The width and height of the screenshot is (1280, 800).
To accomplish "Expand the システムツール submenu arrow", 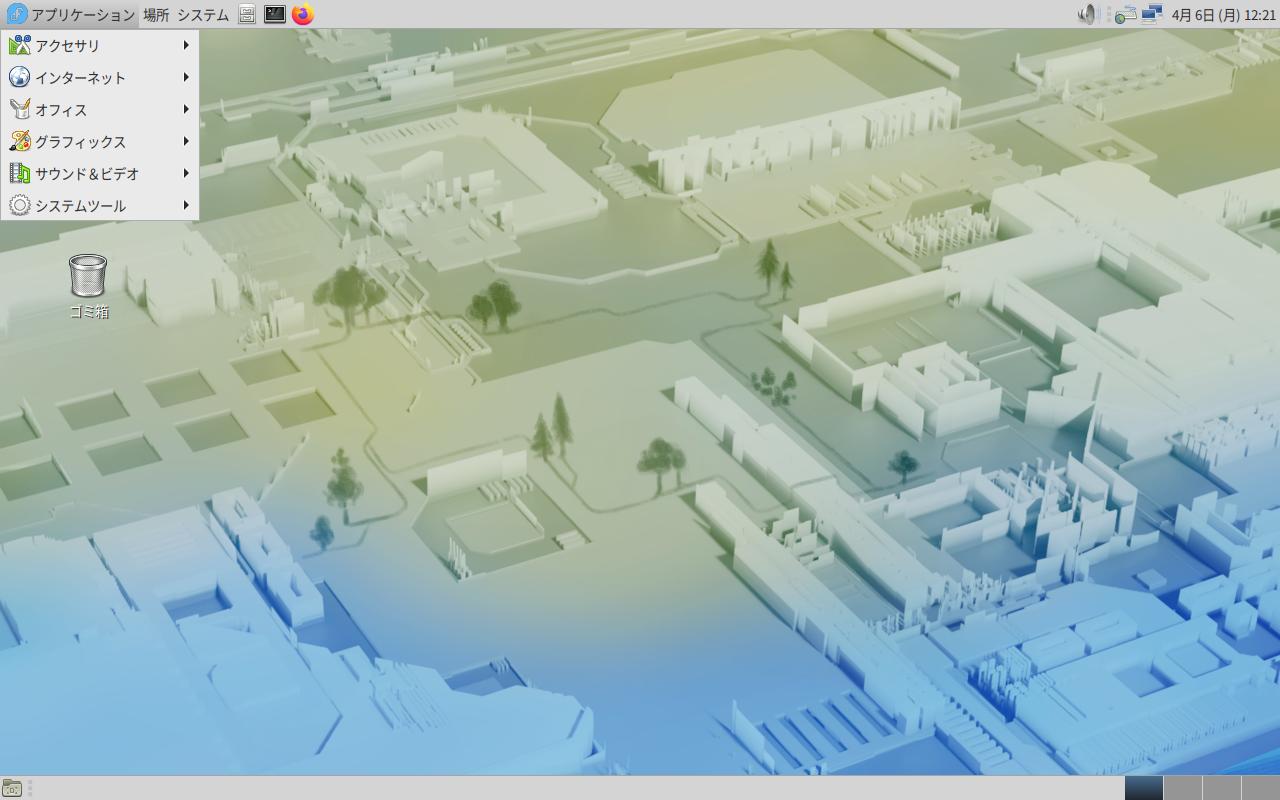I will (186, 205).
